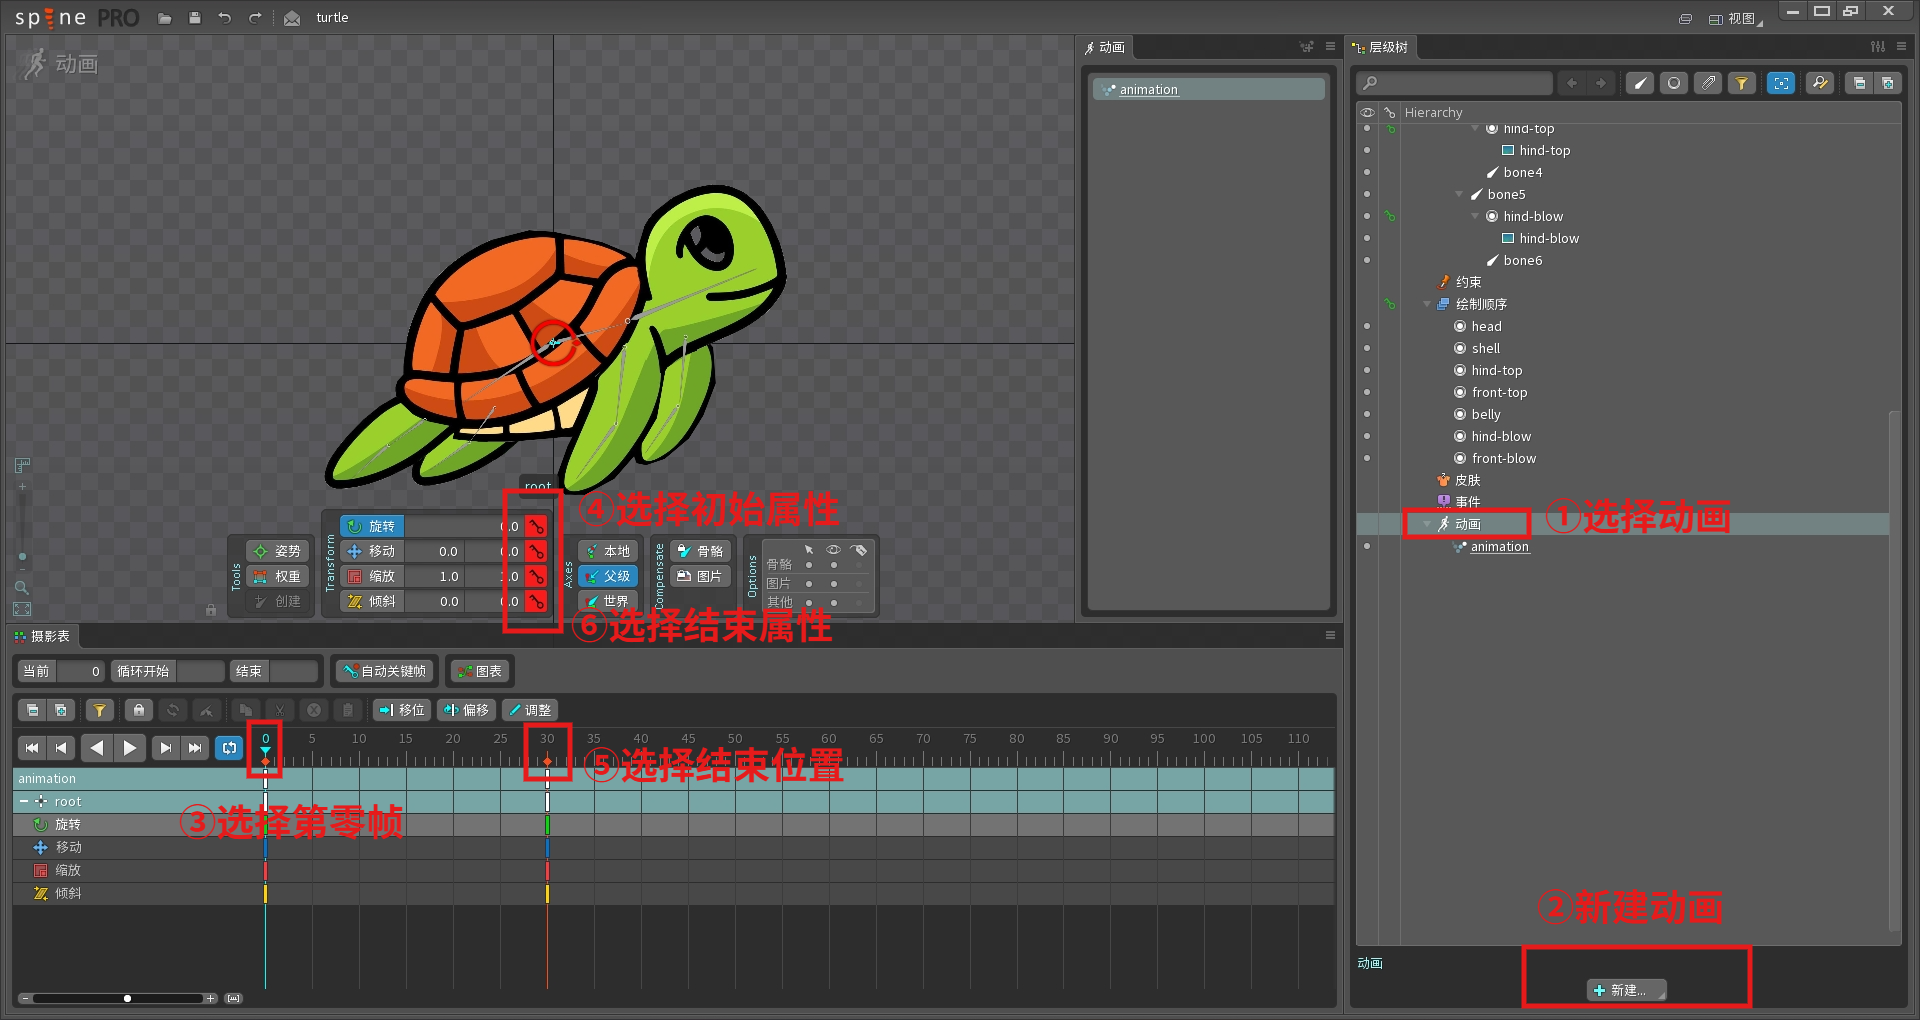This screenshot has height=1020, width=1920.
Task: Collapse the 动画 node in tree
Action: click(1427, 525)
